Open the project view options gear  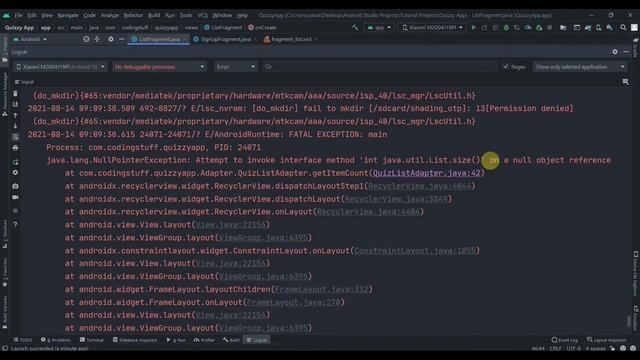coord(111,39)
